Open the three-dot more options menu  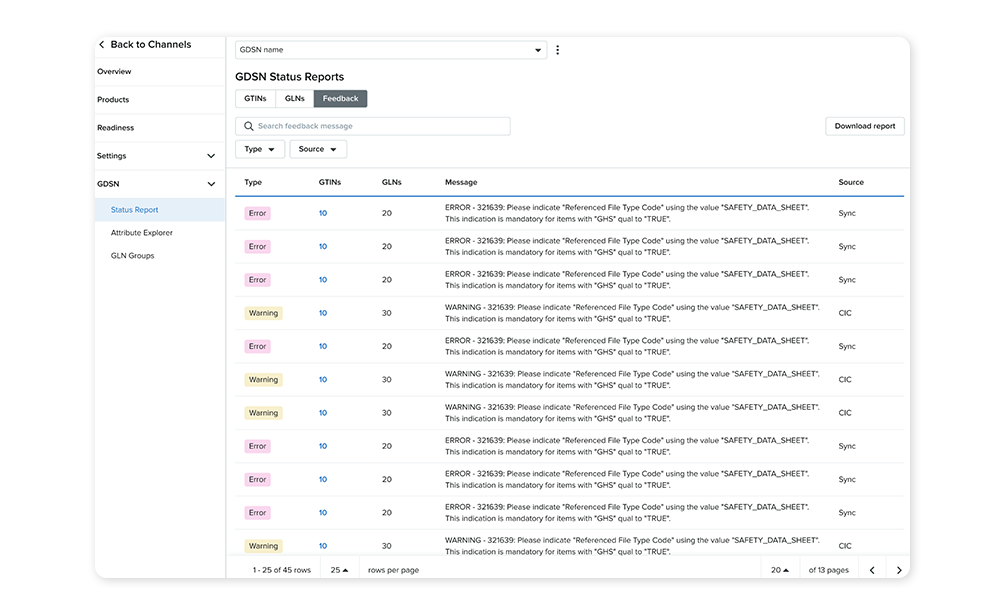click(557, 50)
